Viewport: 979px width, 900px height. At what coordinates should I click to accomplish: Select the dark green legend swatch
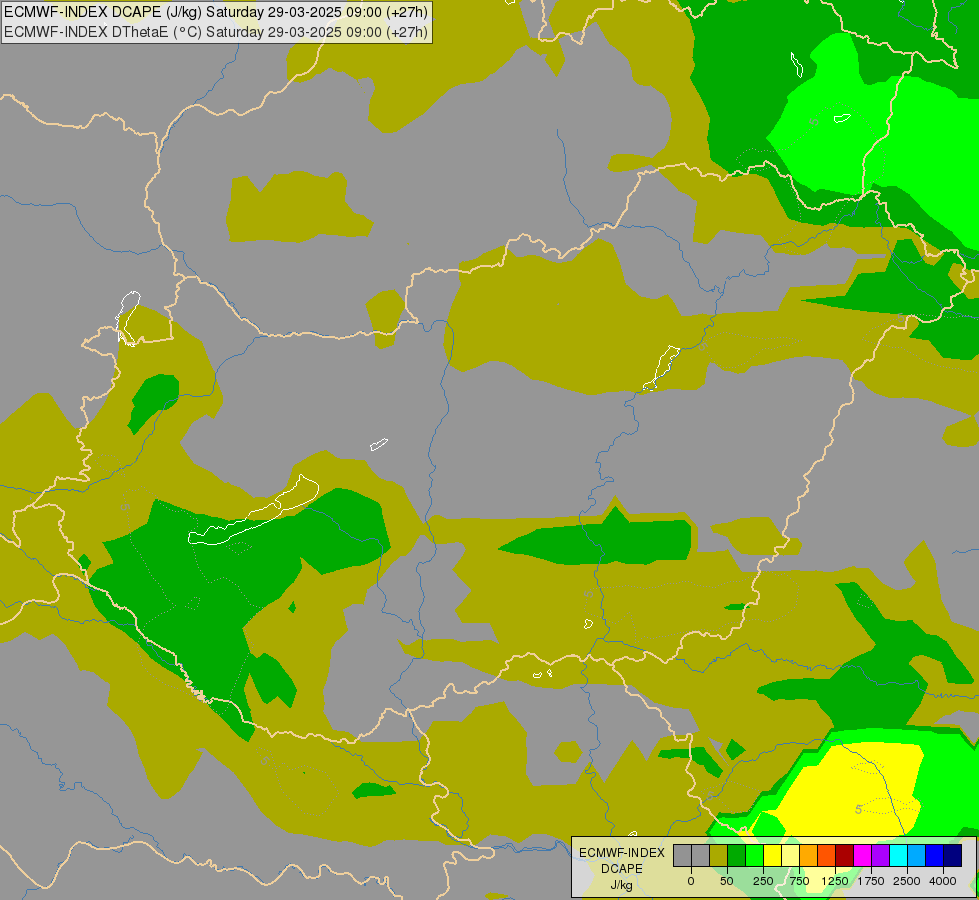pyautogui.click(x=736, y=855)
